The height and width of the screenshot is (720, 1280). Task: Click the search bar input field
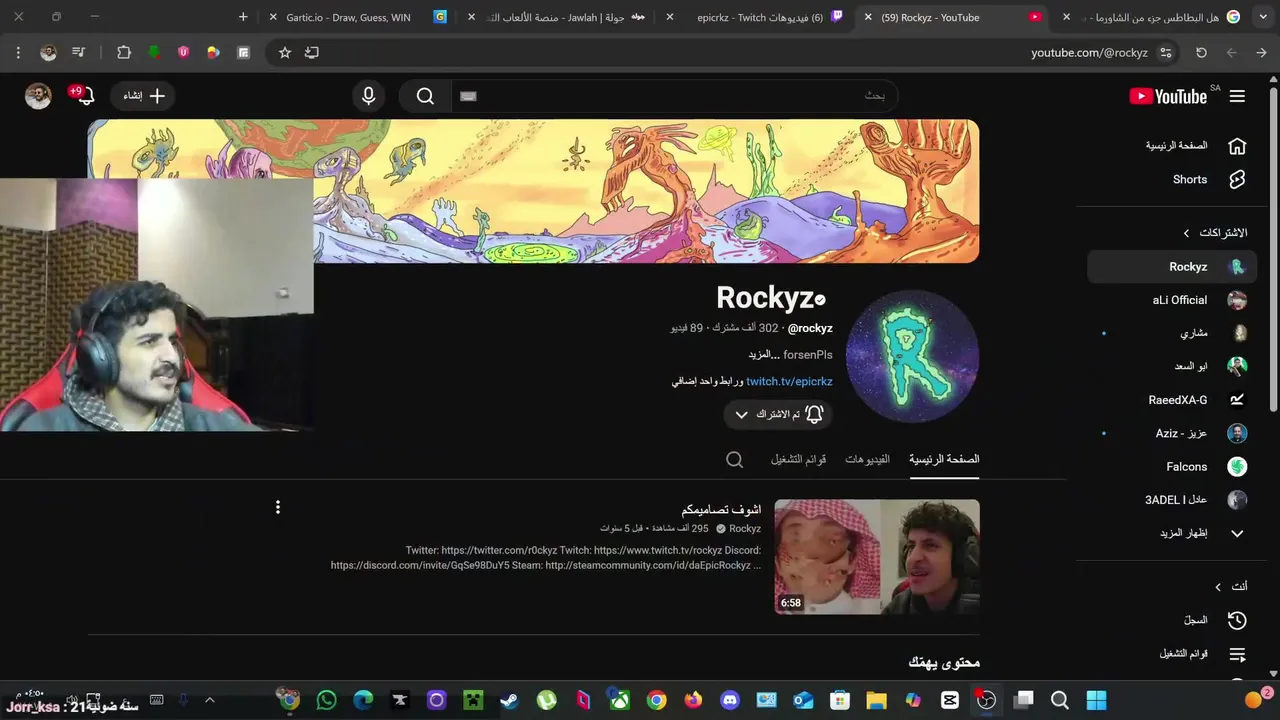(x=675, y=96)
